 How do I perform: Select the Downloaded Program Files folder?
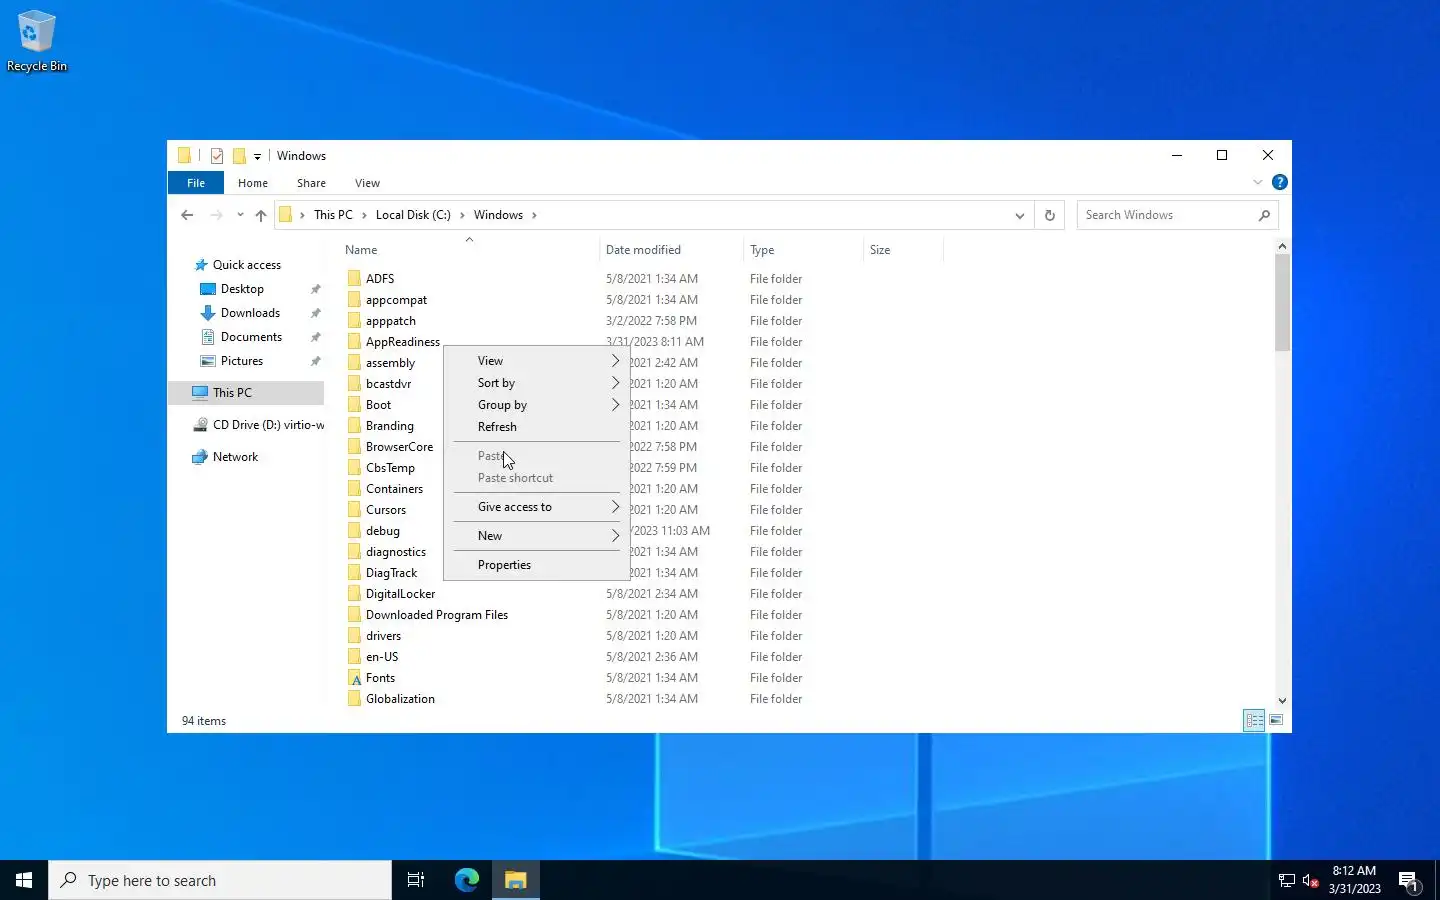click(437, 615)
